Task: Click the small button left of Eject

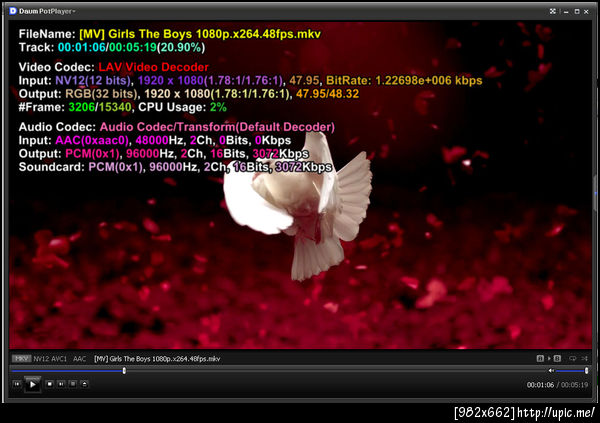Action: click(73, 384)
